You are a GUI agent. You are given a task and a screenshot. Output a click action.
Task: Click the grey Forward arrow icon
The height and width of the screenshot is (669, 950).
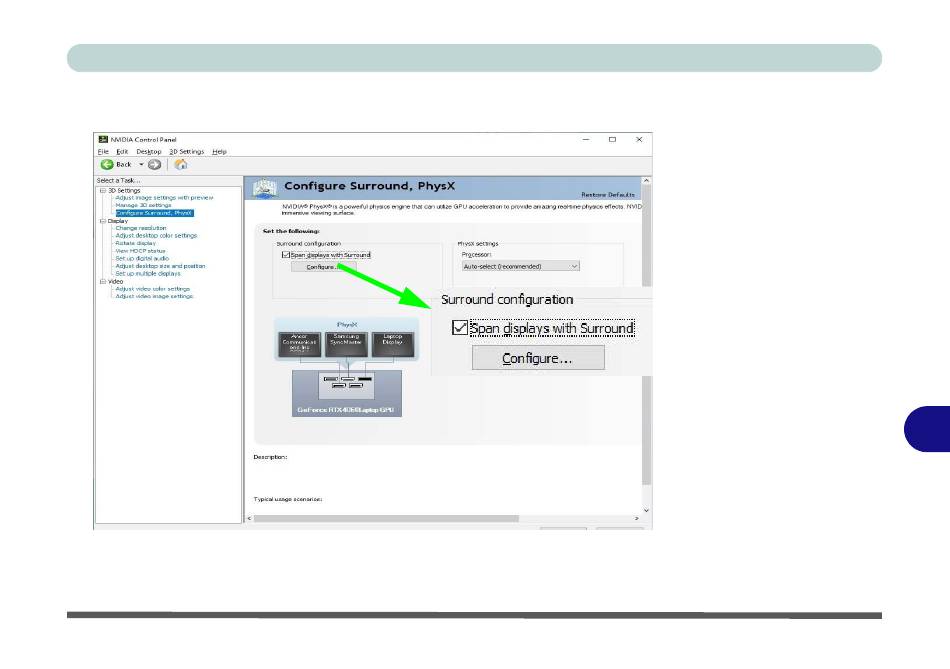point(154,164)
